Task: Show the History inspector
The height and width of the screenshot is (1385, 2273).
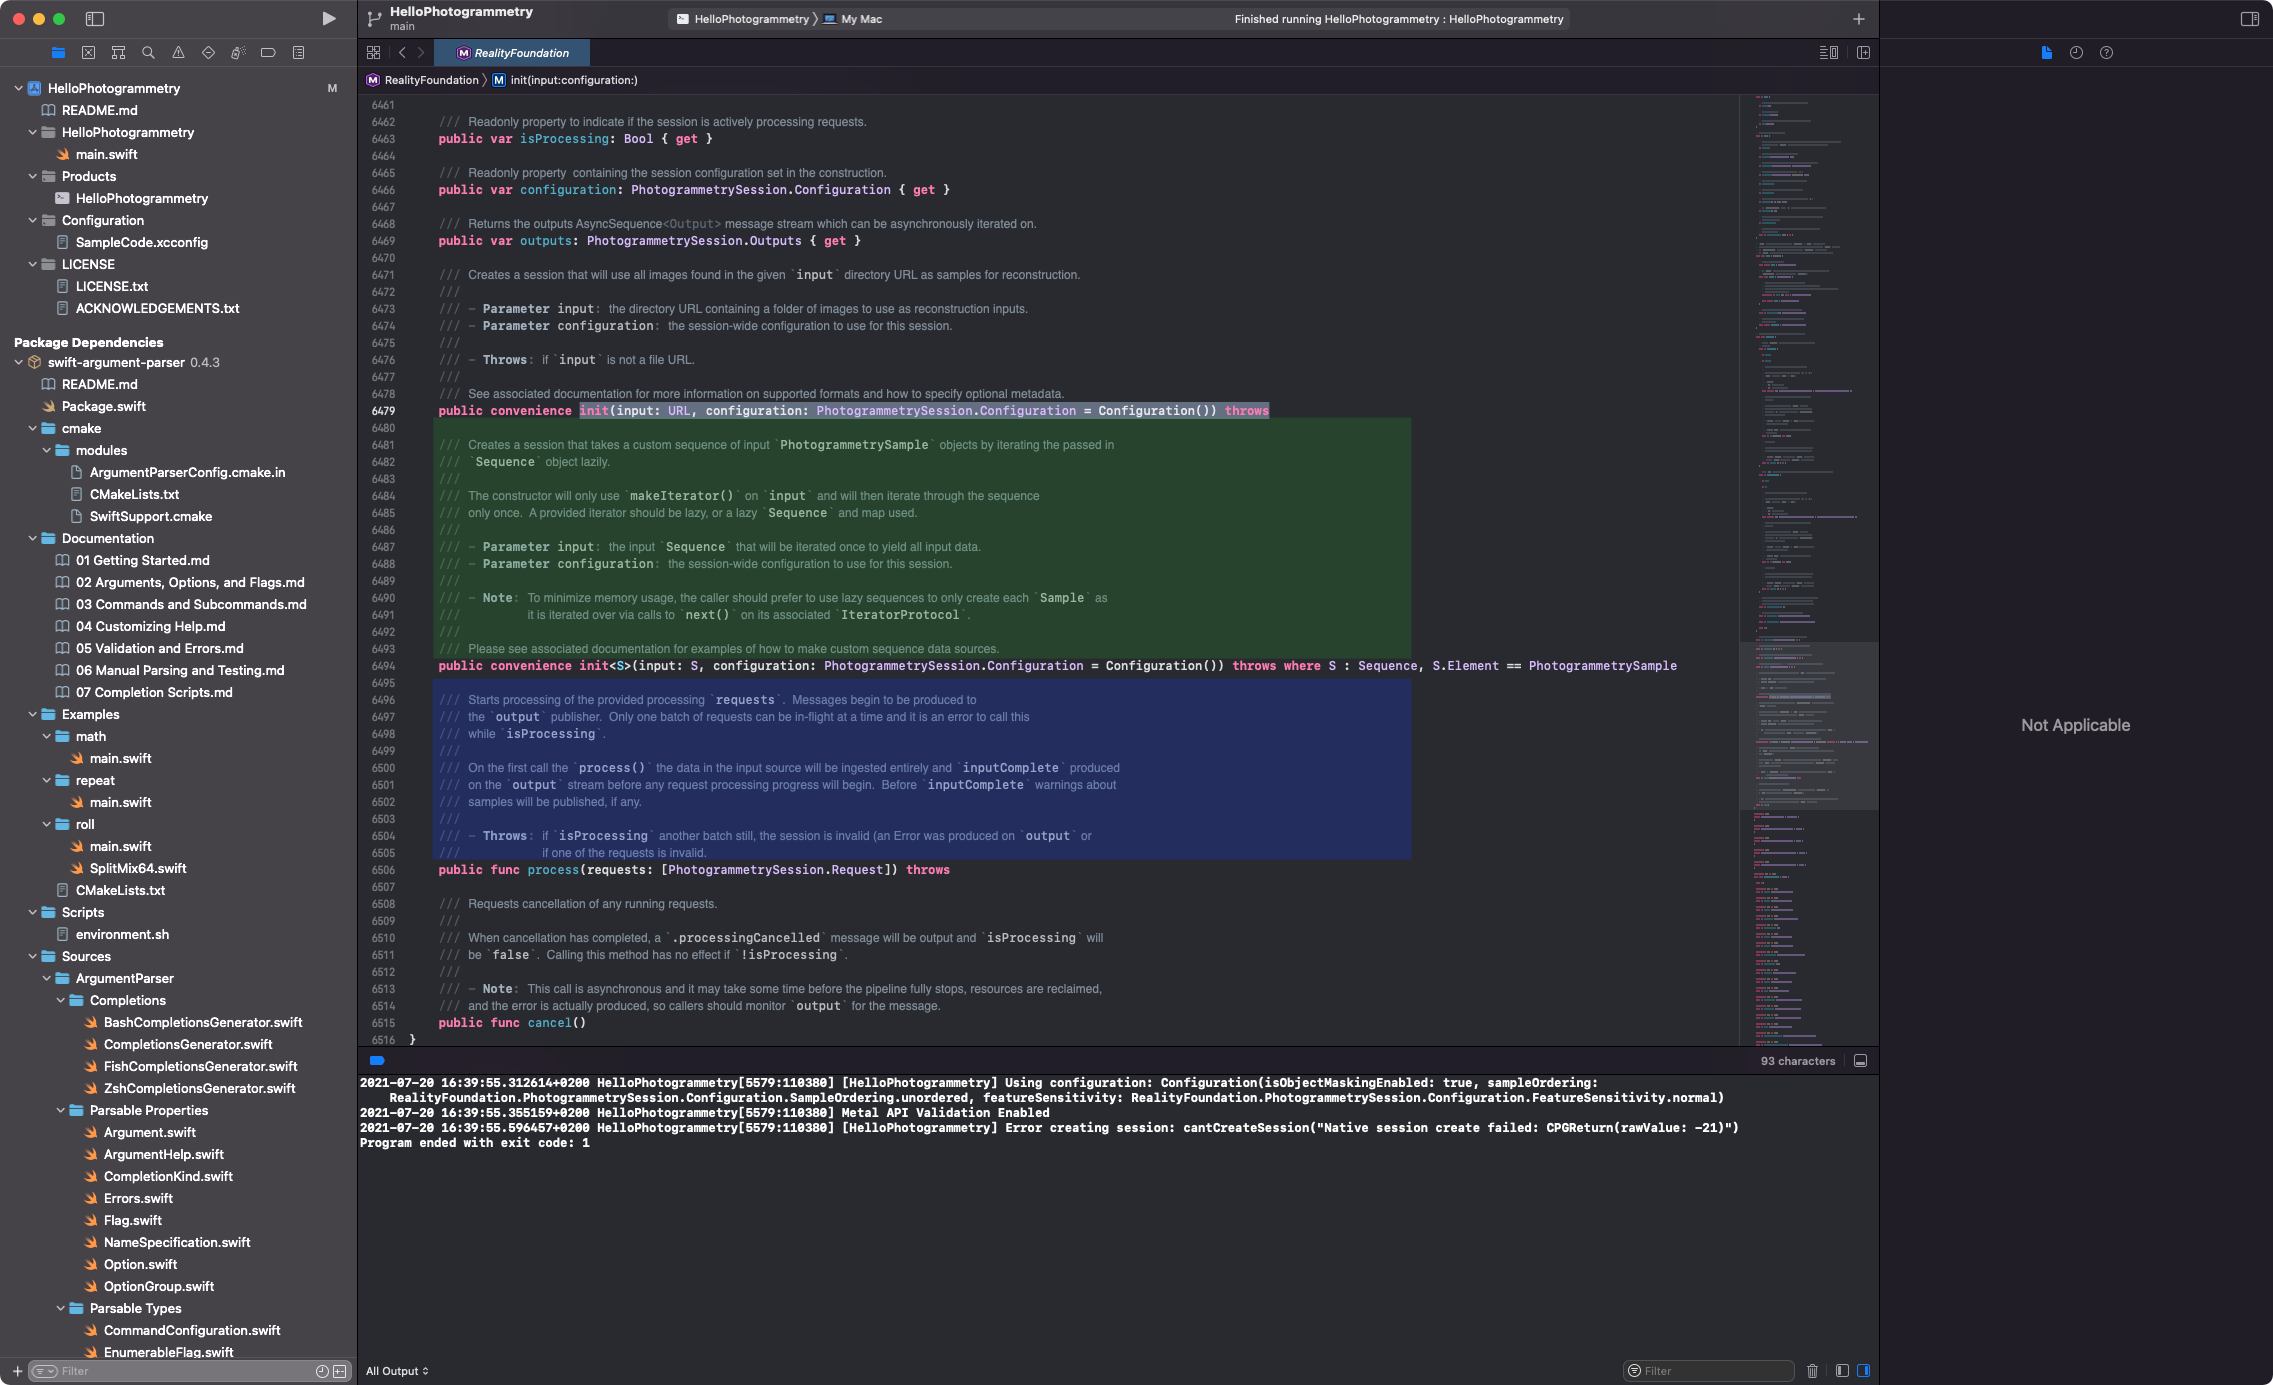Action: tap(2076, 52)
